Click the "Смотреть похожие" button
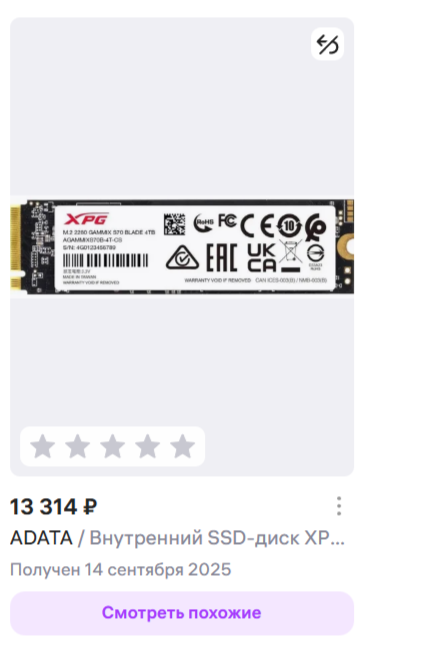 click(182, 613)
